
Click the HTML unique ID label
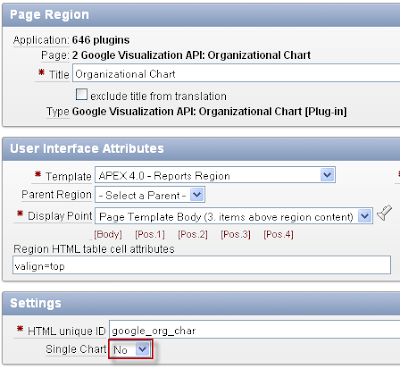coord(66,331)
